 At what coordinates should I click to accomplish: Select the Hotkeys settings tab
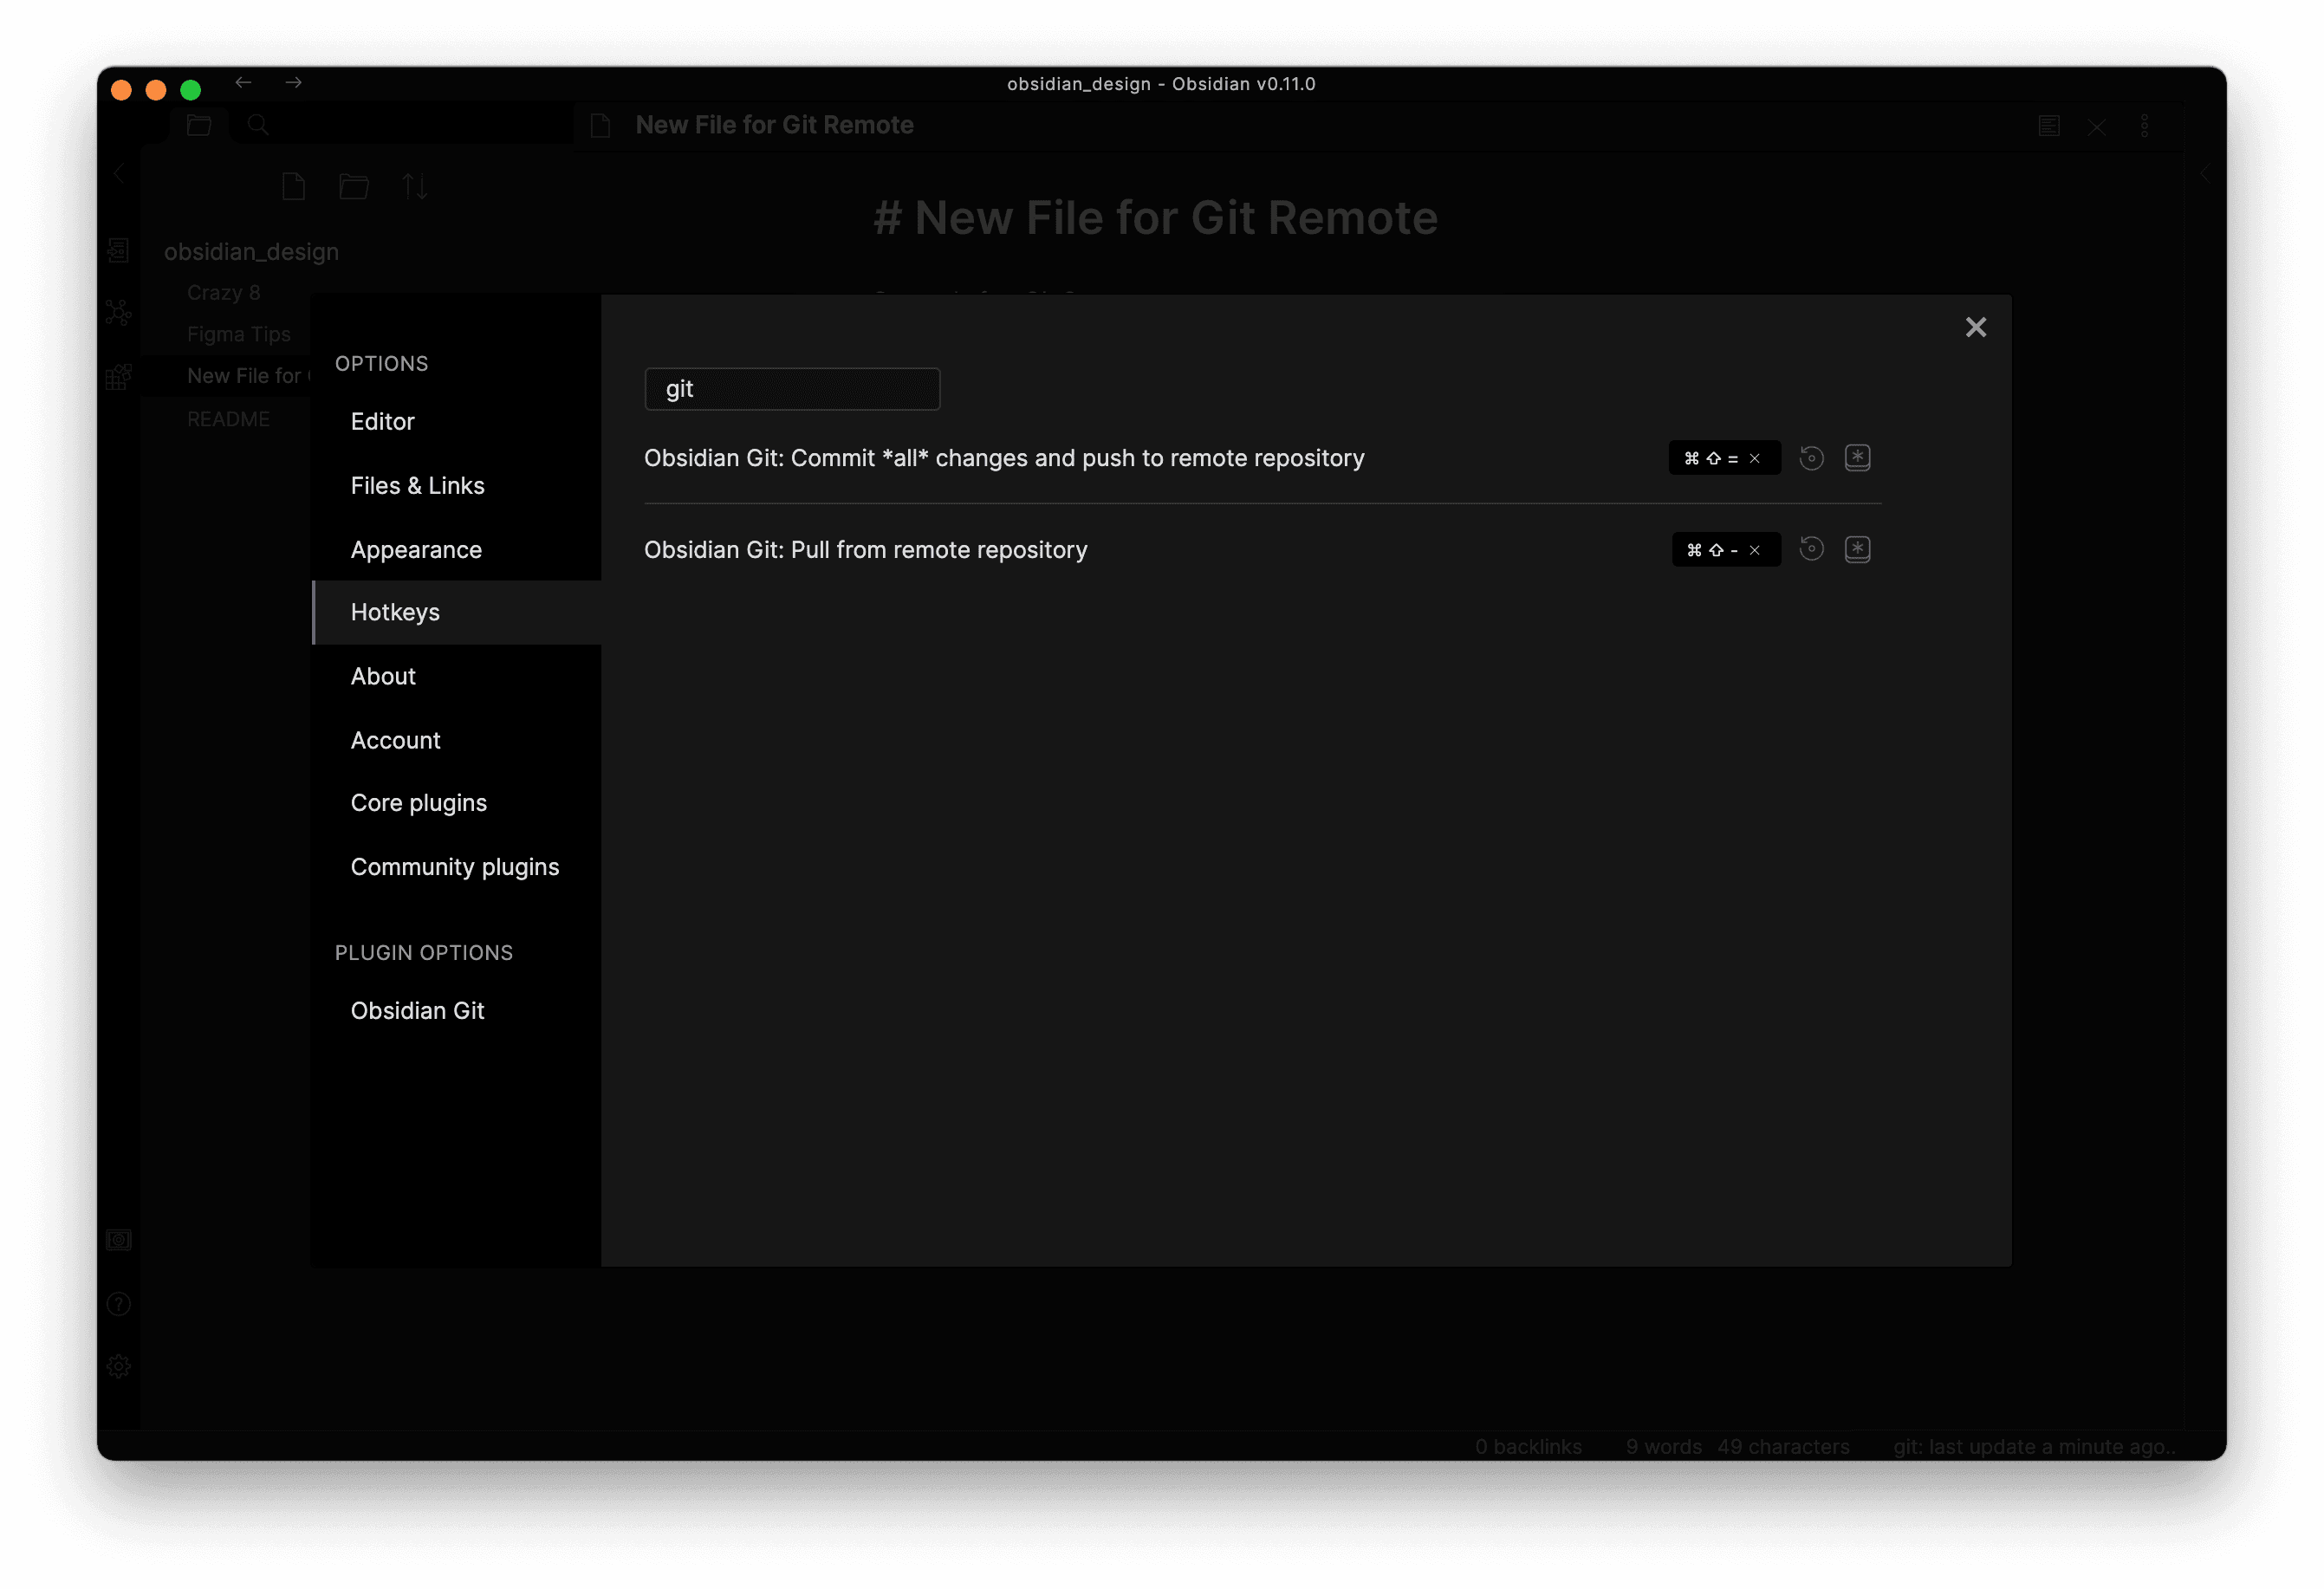[x=395, y=613]
